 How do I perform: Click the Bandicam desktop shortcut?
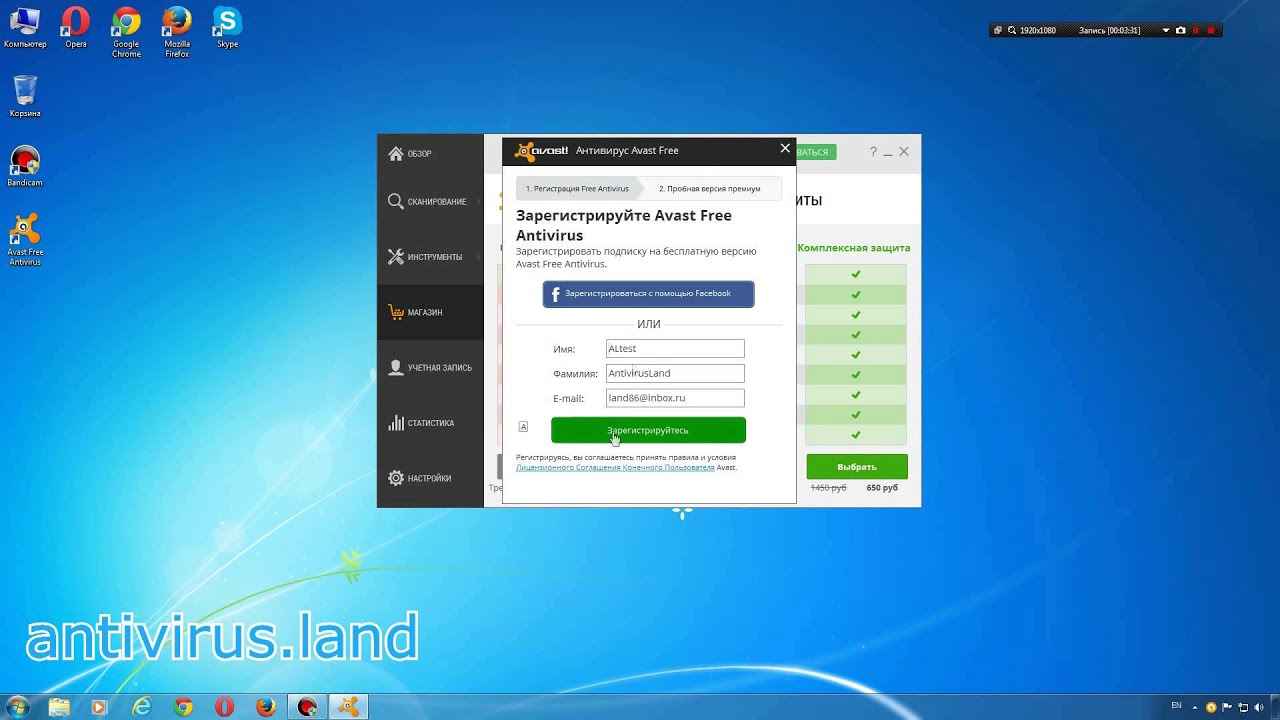click(25, 166)
